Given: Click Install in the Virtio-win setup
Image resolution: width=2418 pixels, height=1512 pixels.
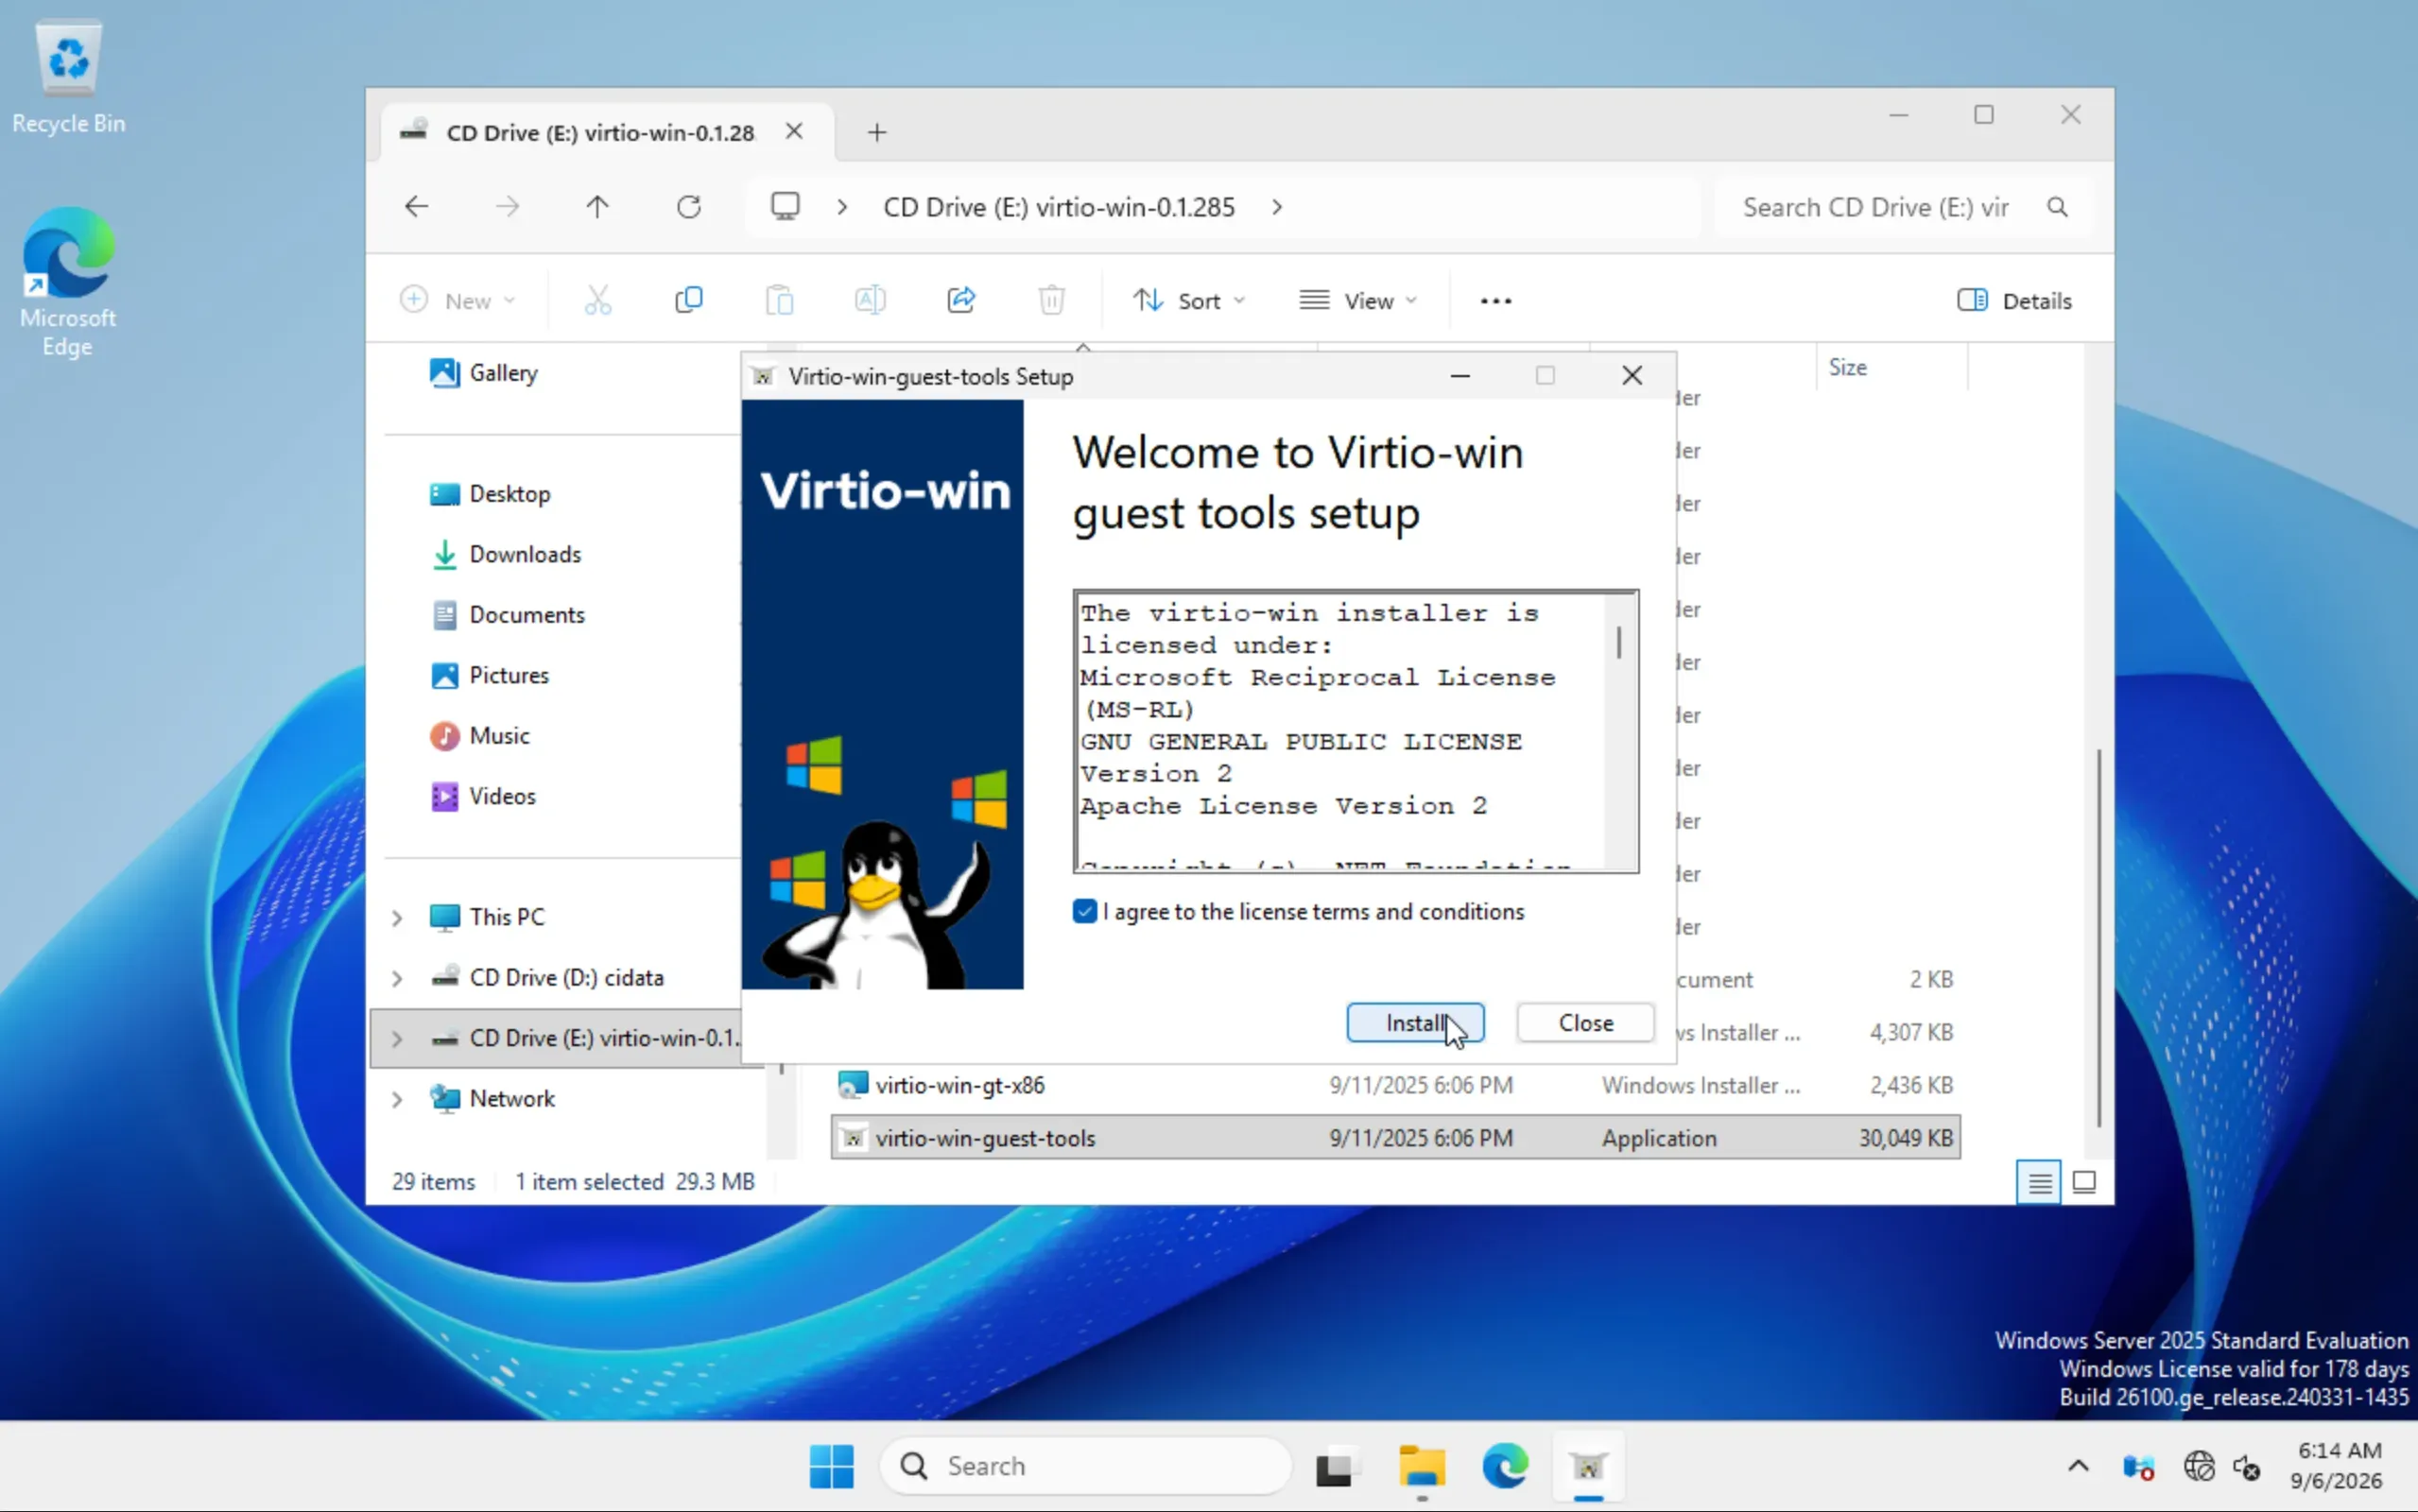Looking at the screenshot, I should 1414,1022.
